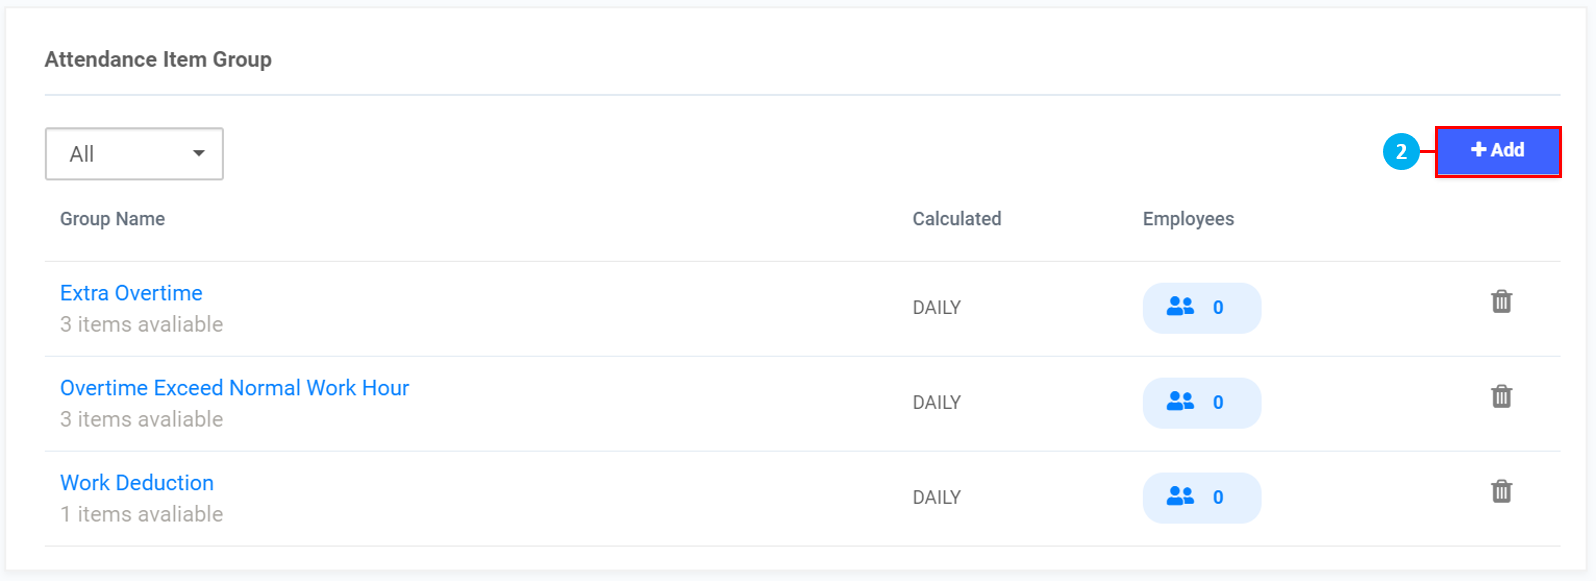Open the Extra Overtime group link
Image resolution: width=1596 pixels, height=581 pixels.
tap(131, 293)
